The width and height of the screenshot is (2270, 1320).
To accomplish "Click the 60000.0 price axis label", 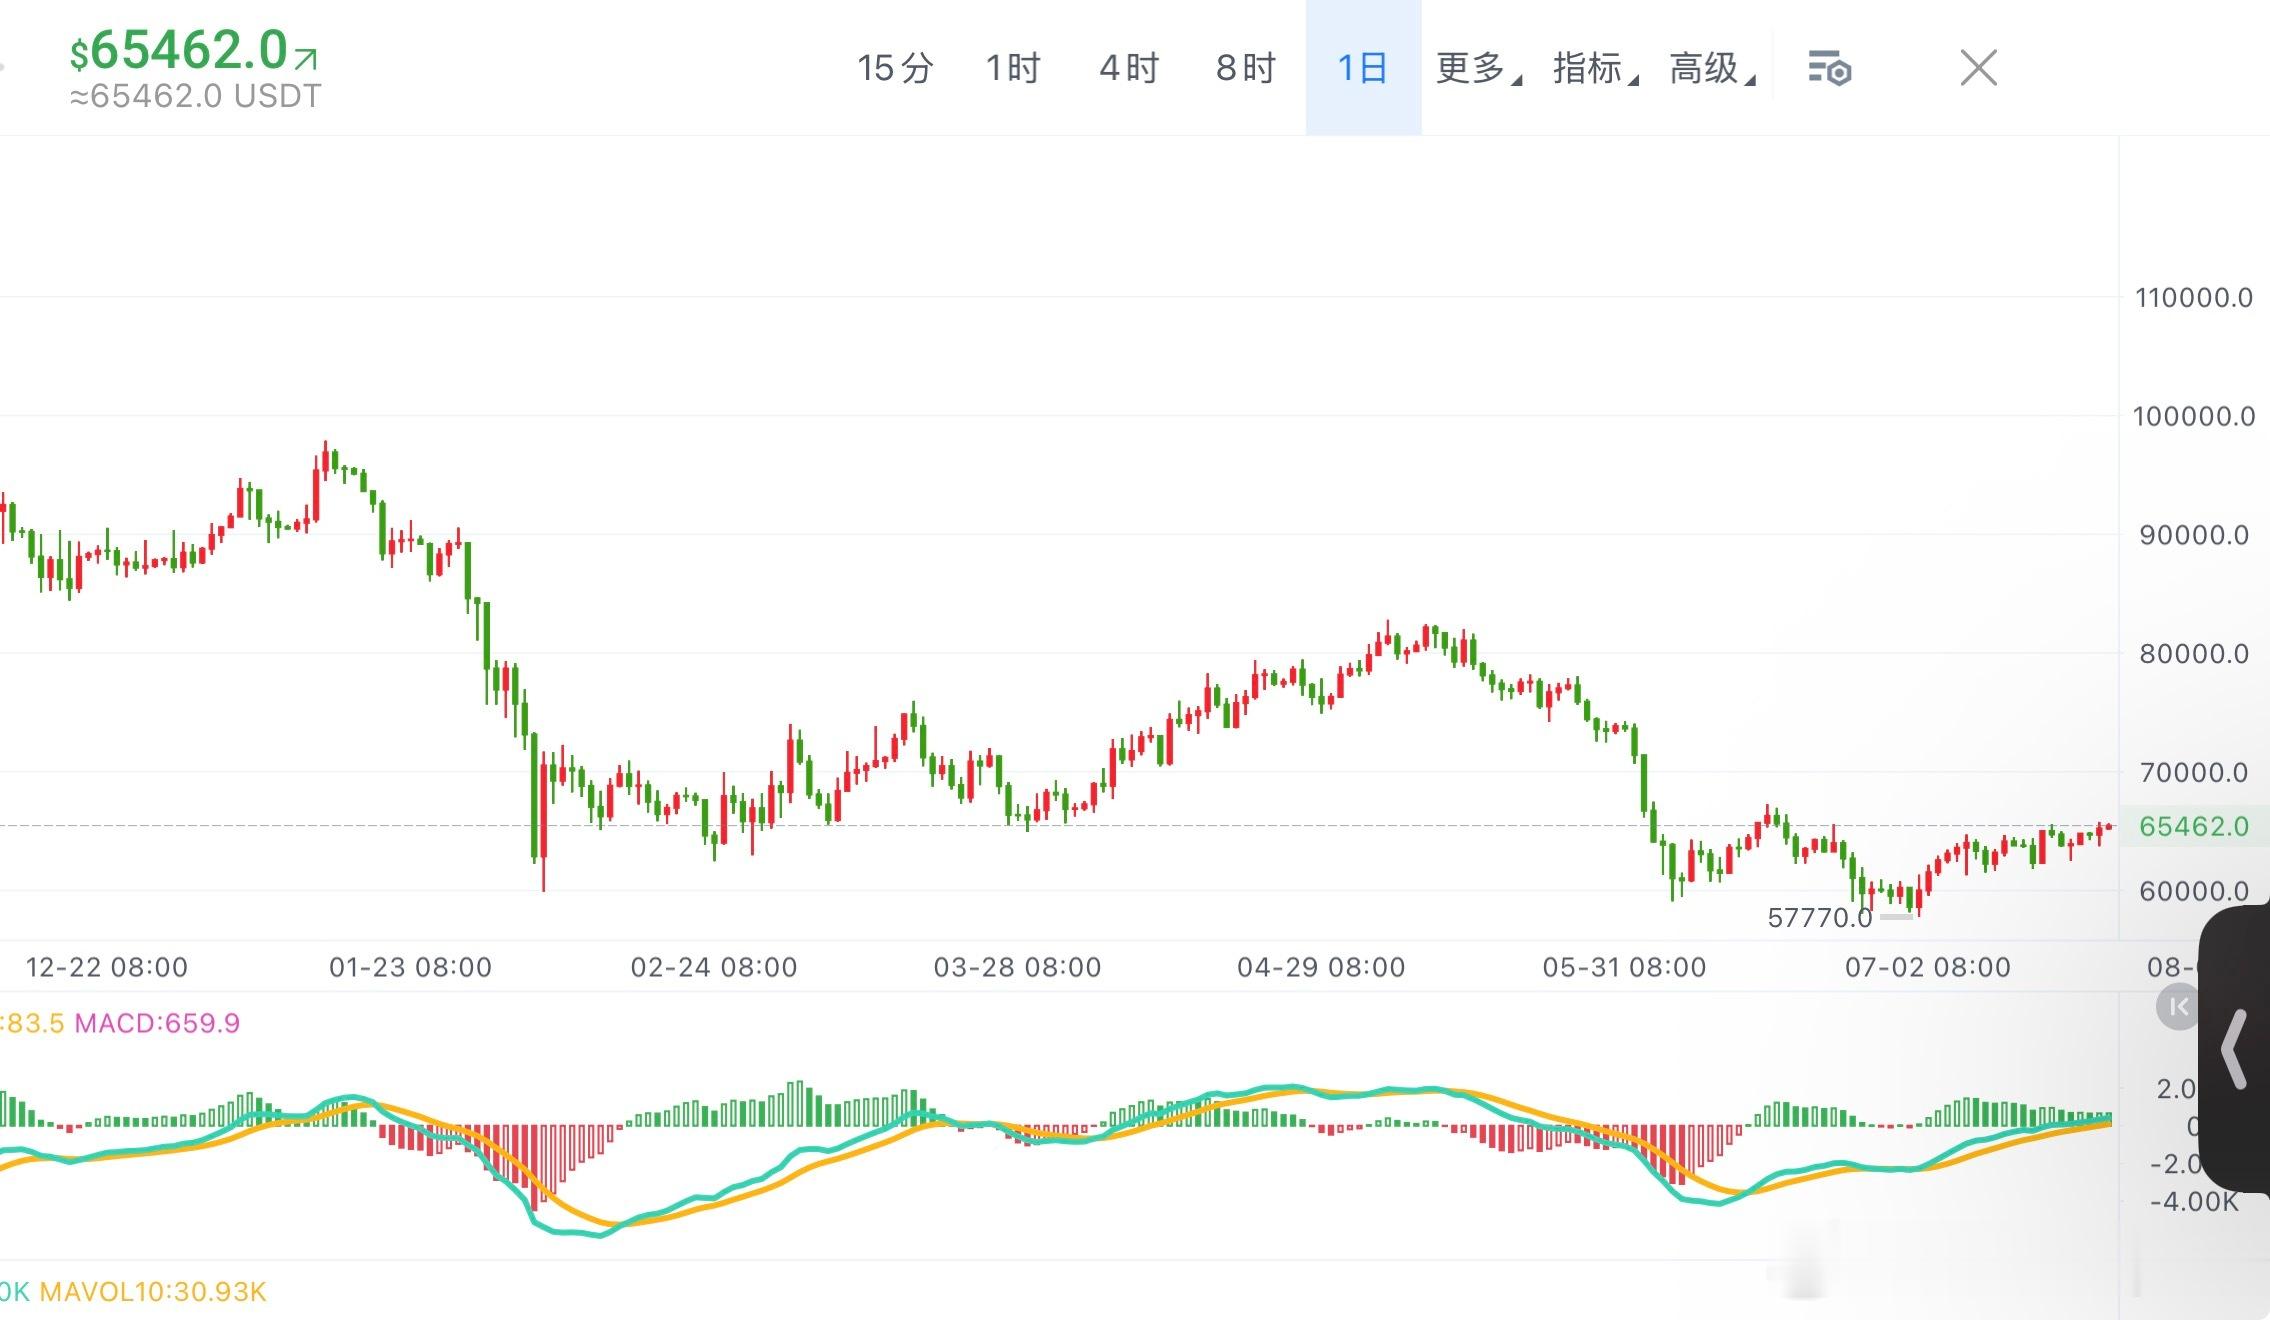I will pyautogui.click(x=2194, y=891).
